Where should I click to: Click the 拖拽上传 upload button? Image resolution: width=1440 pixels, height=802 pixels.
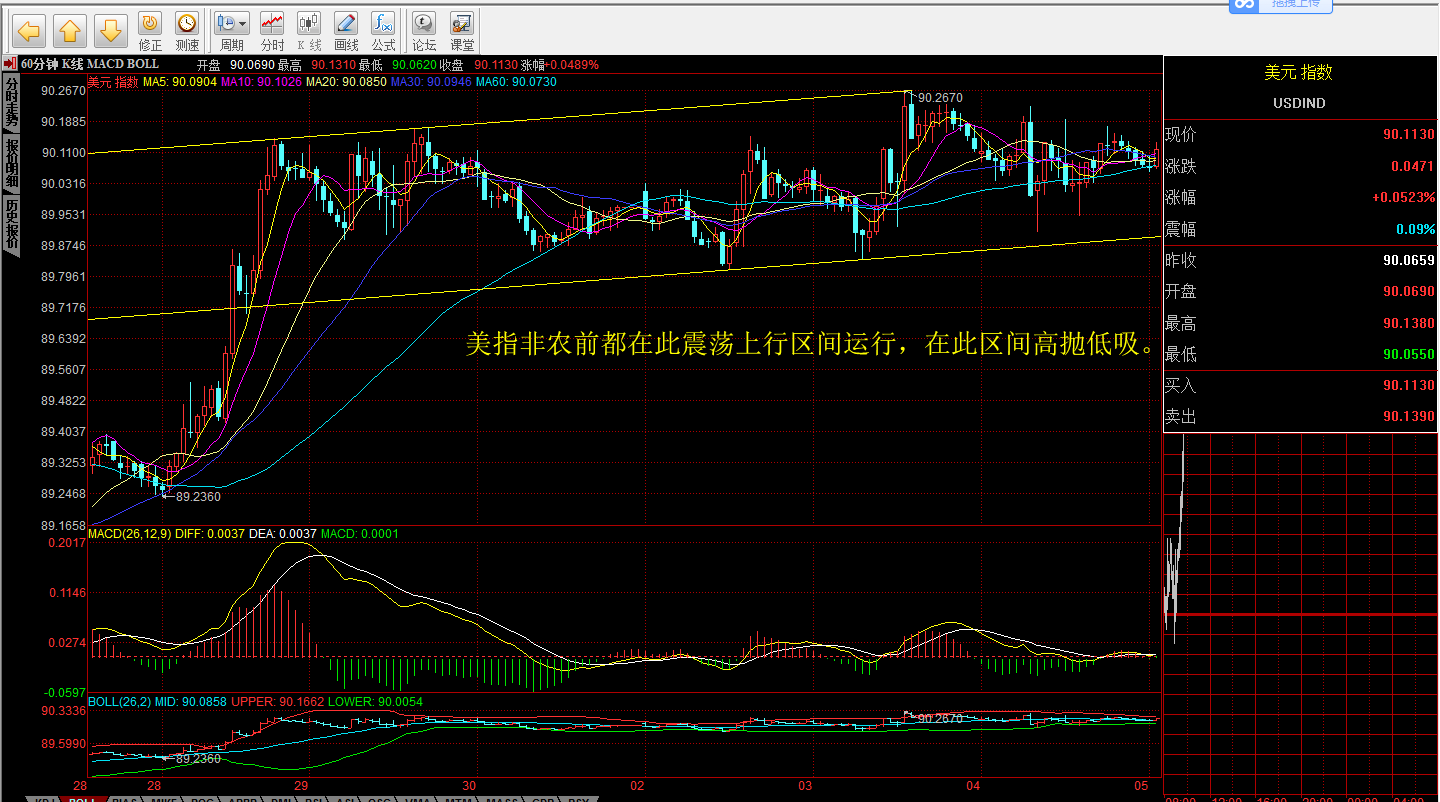(x=1295, y=5)
